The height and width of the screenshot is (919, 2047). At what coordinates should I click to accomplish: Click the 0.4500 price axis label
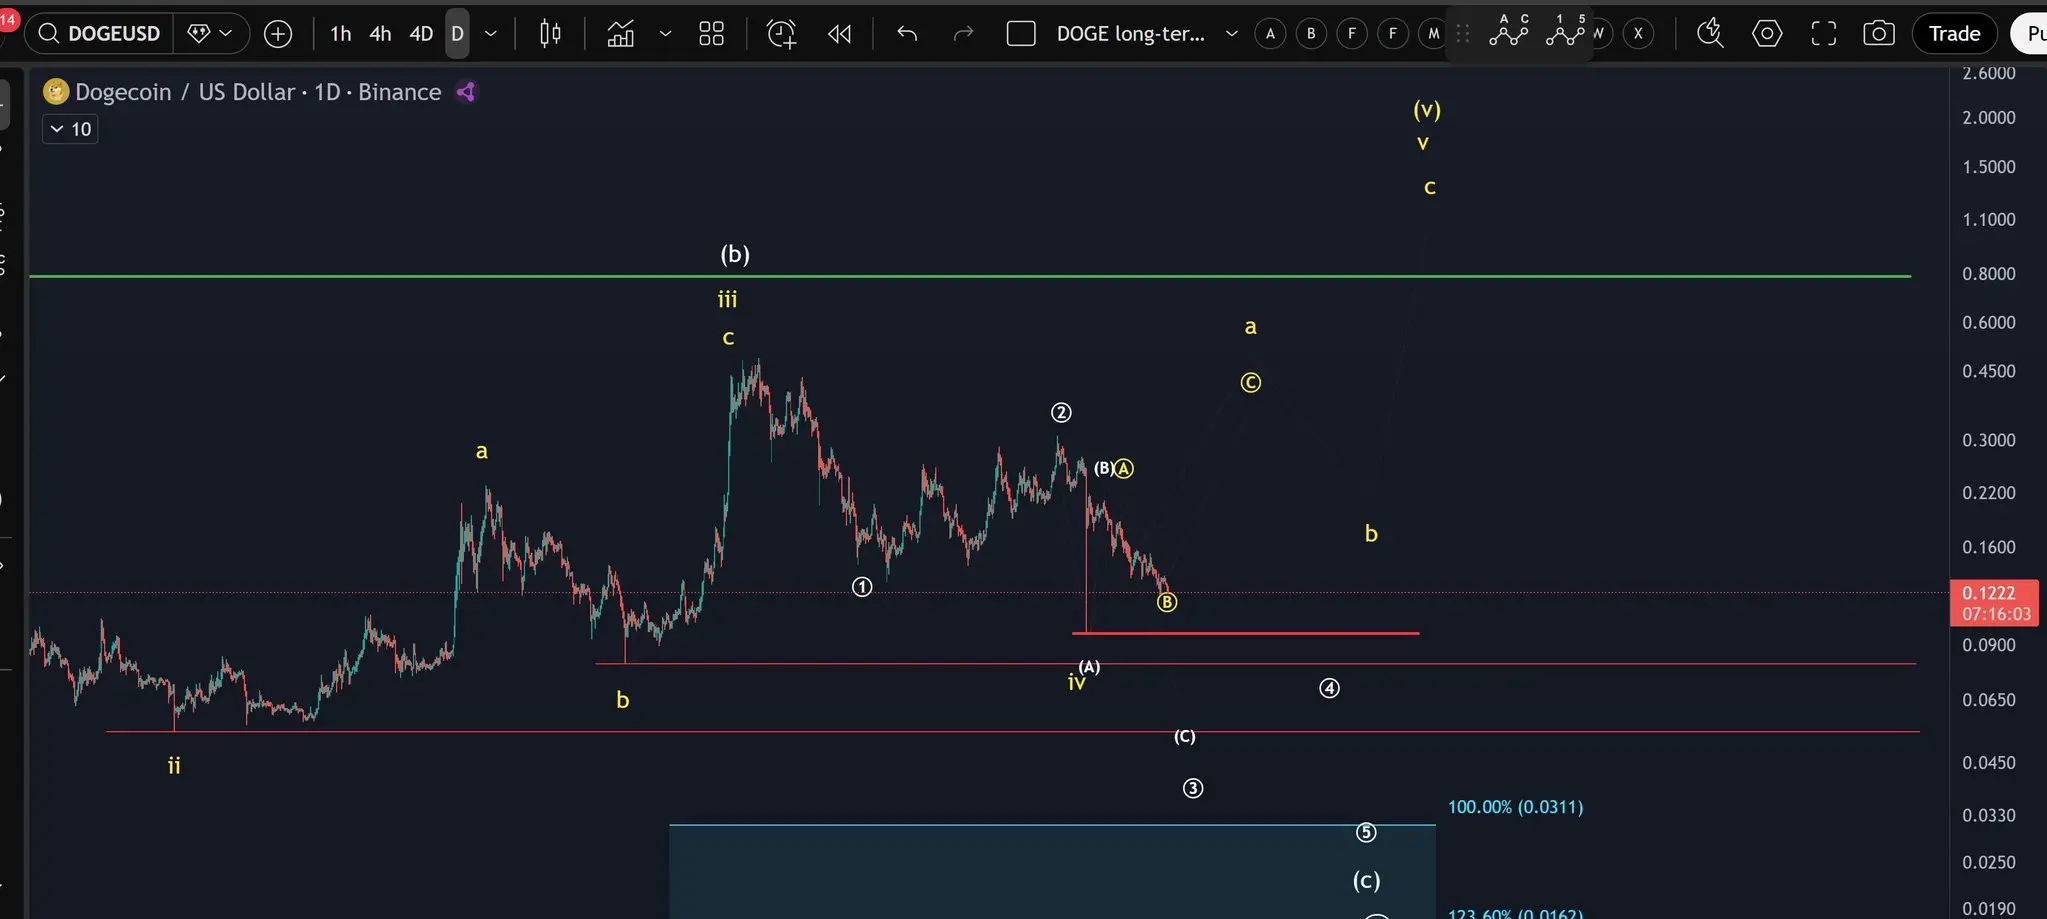[x=1989, y=371]
